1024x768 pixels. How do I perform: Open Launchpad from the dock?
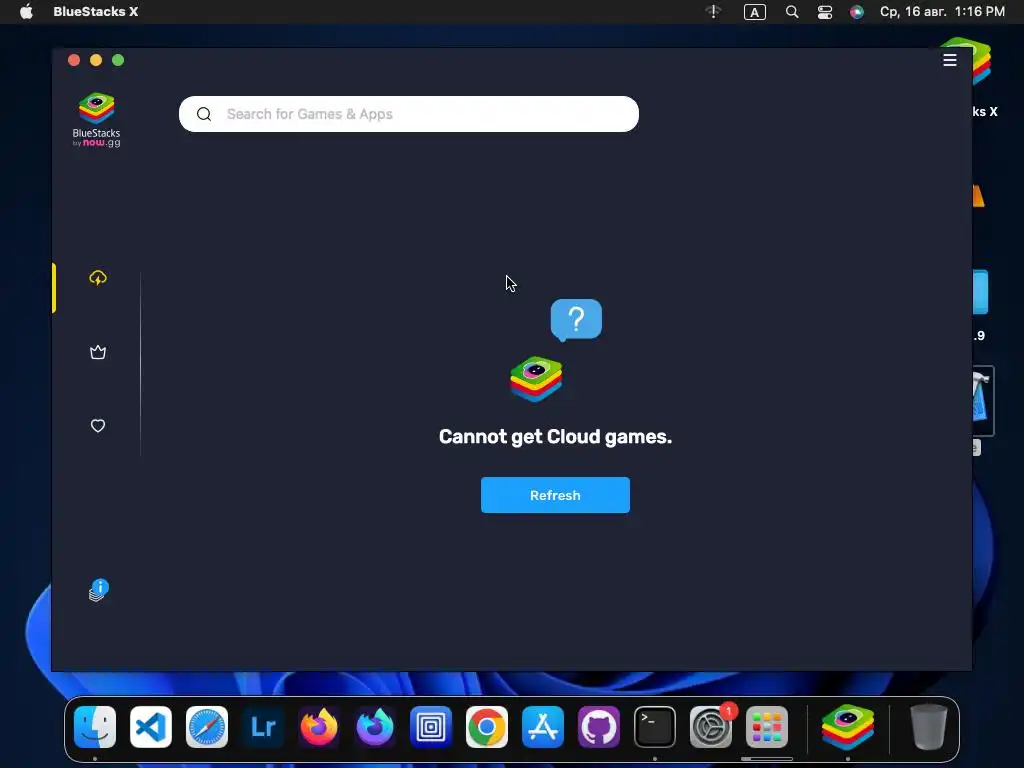click(x=767, y=727)
